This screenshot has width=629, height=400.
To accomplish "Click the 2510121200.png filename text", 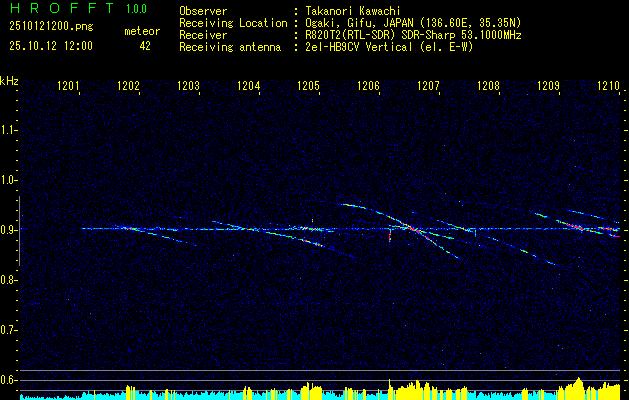I will [x=51, y=27].
